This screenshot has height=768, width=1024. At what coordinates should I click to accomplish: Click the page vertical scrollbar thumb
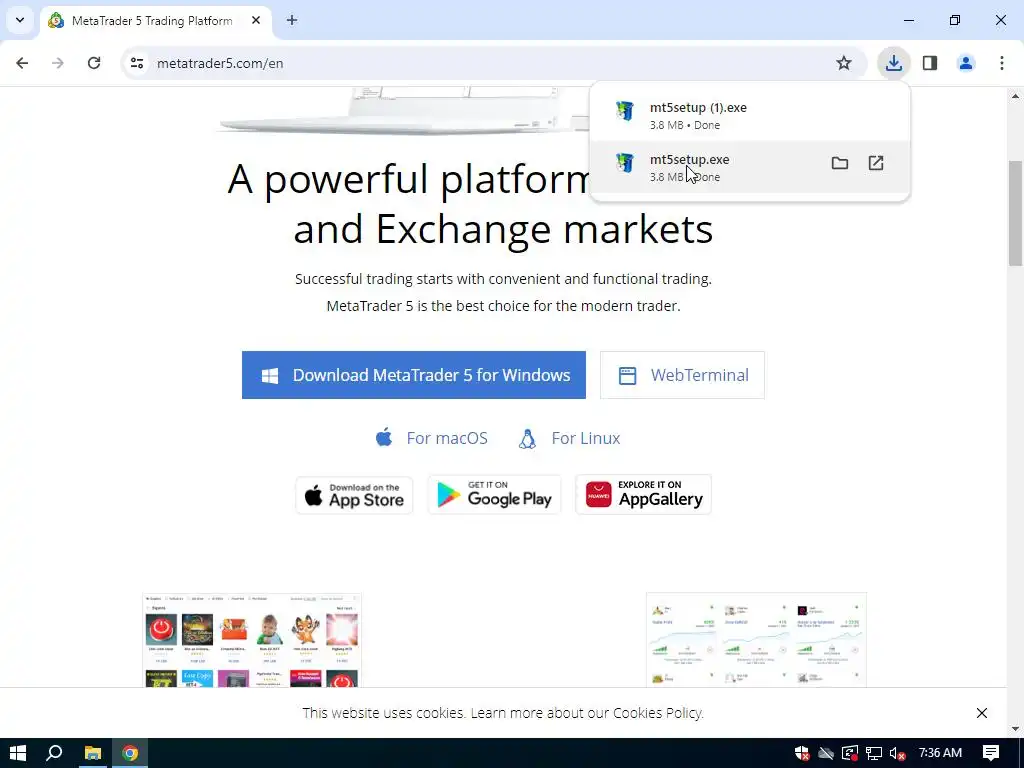[x=1015, y=214]
